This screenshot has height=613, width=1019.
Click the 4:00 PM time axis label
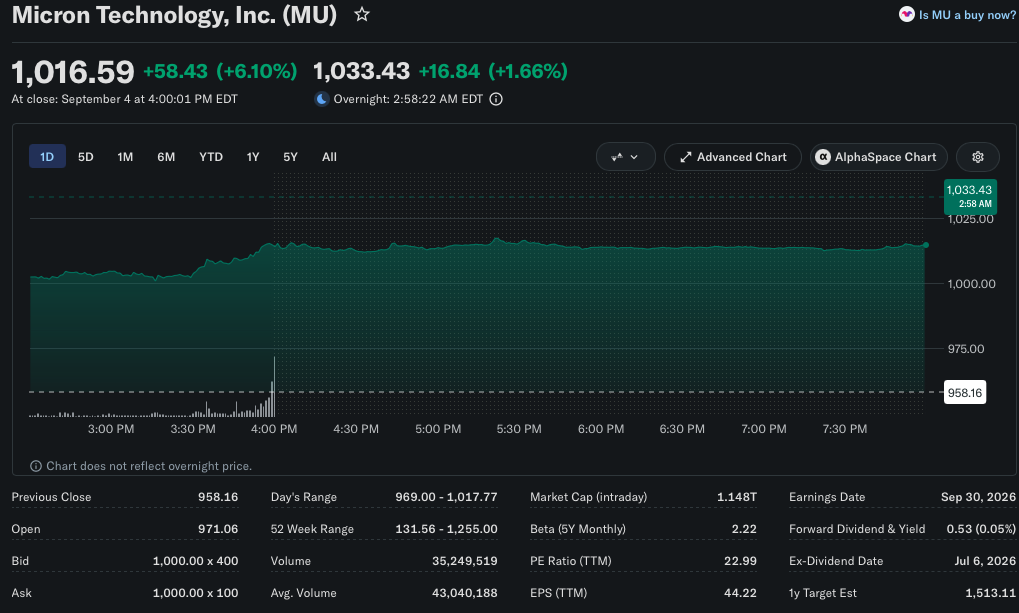(274, 429)
